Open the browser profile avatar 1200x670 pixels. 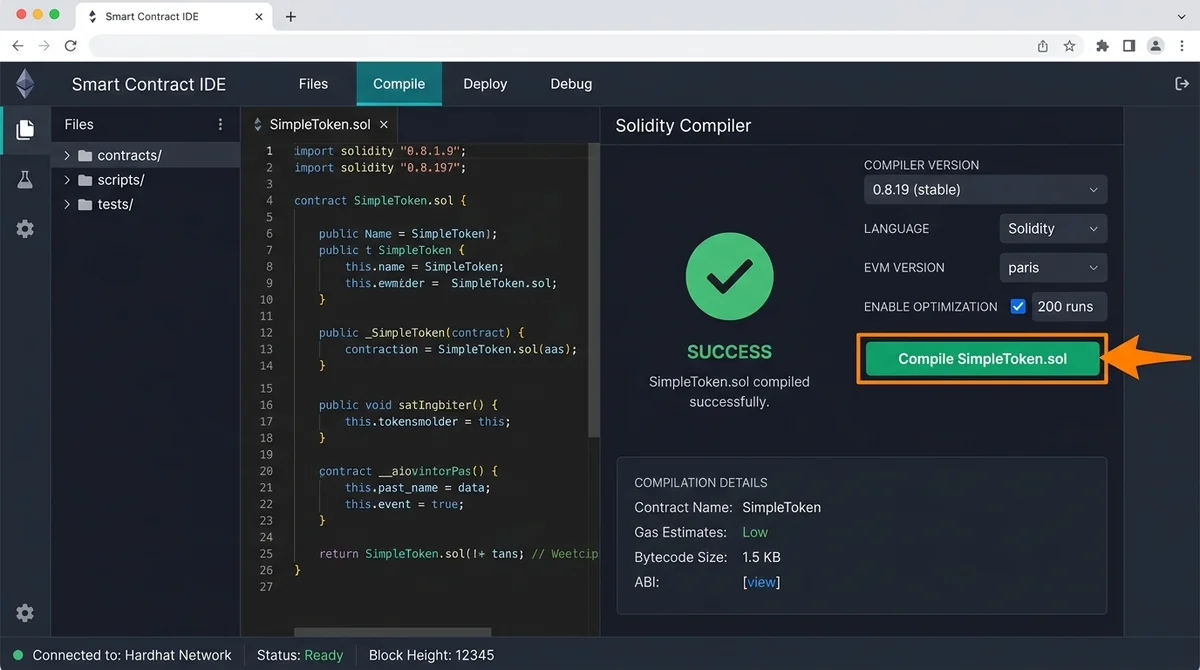coord(1156,46)
